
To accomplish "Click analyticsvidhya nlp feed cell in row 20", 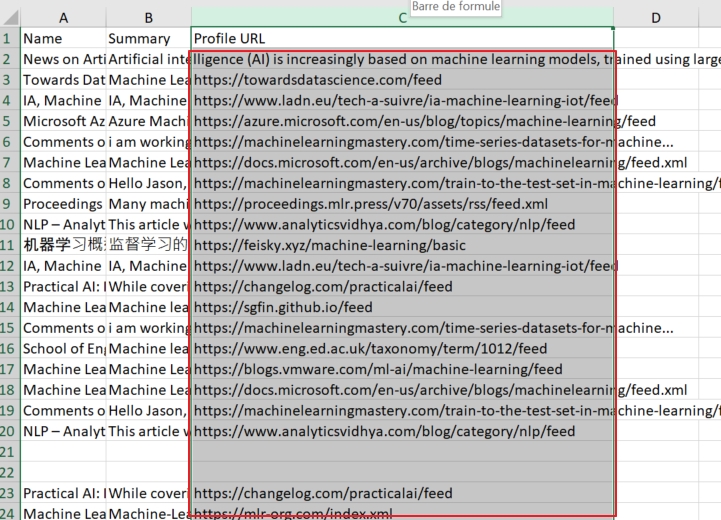I will (x=402, y=431).
